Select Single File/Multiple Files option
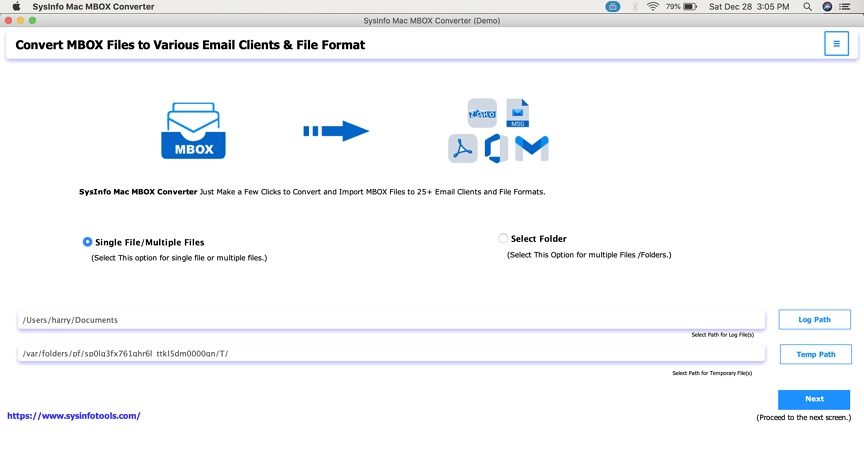This screenshot has height=463, width=864. tap(87, 242)
